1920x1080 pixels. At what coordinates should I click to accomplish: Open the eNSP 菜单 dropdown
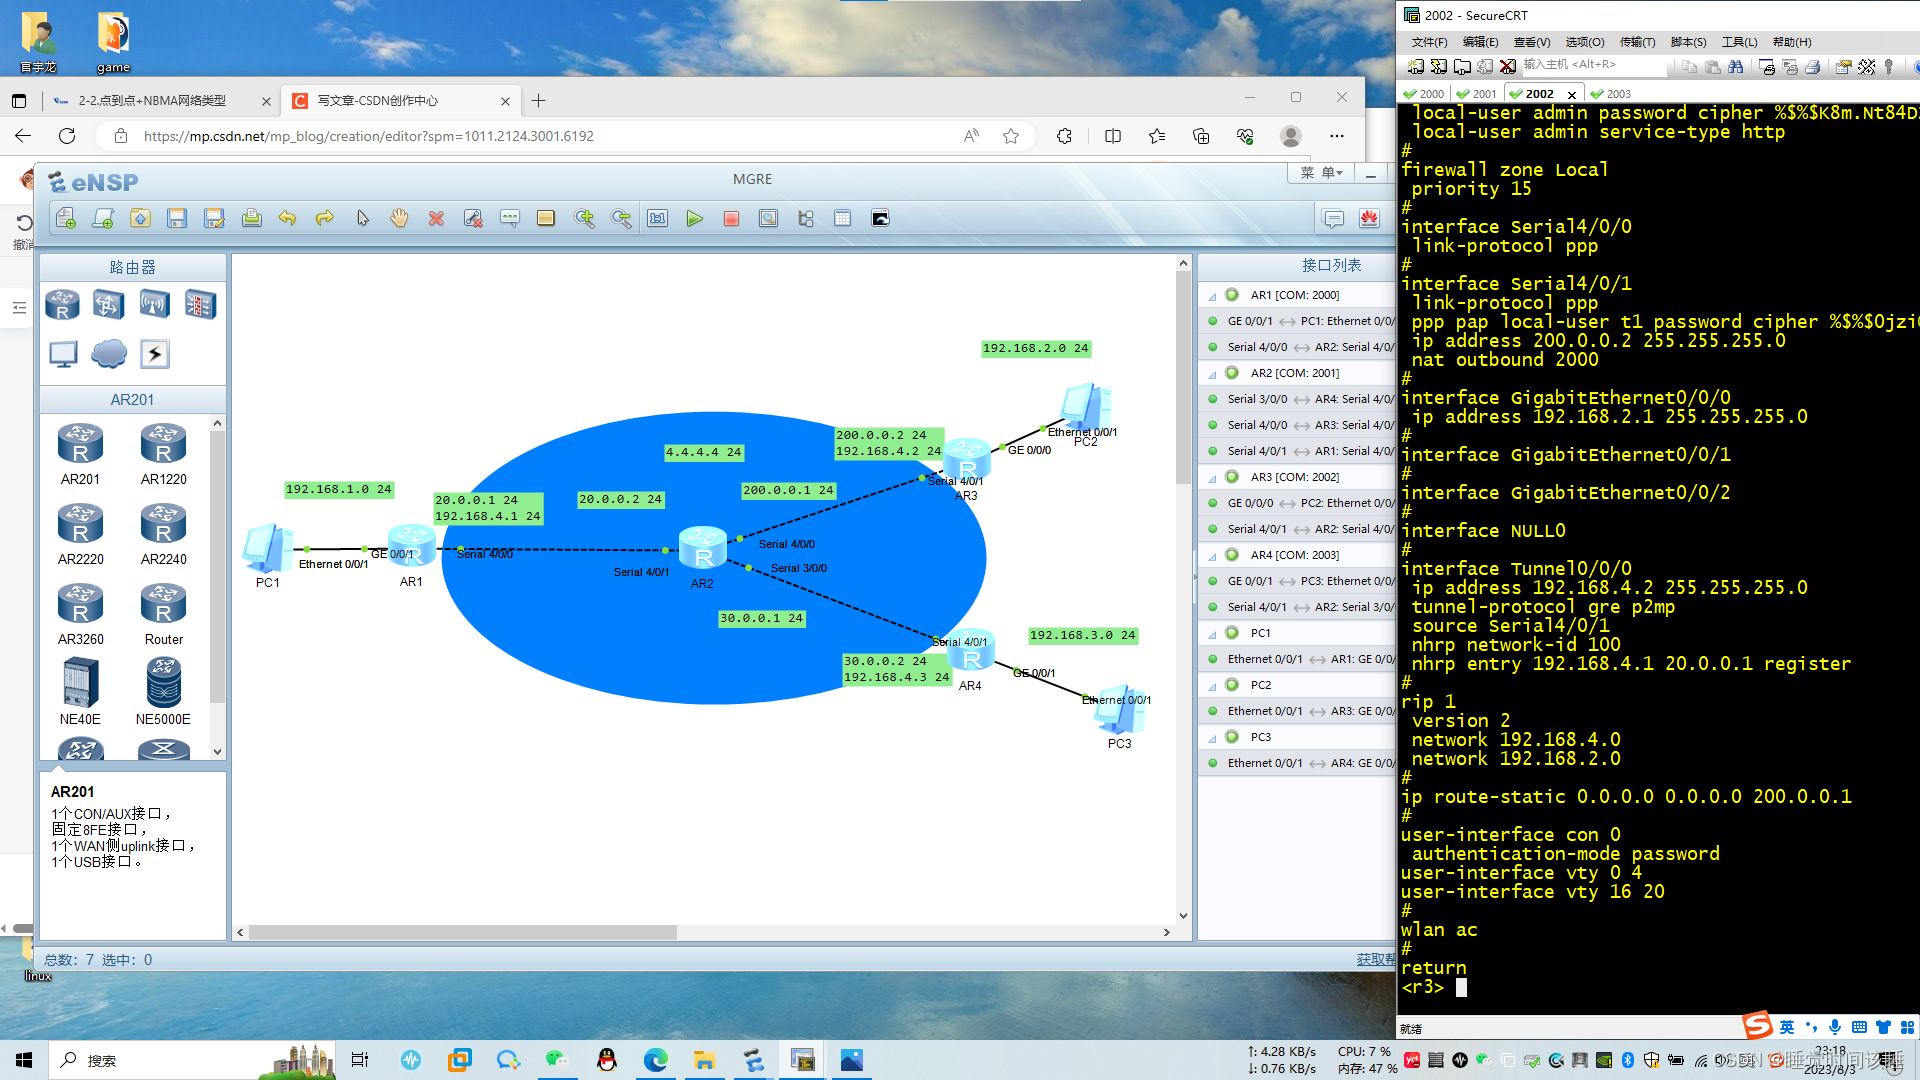[x=1320, y=173]
